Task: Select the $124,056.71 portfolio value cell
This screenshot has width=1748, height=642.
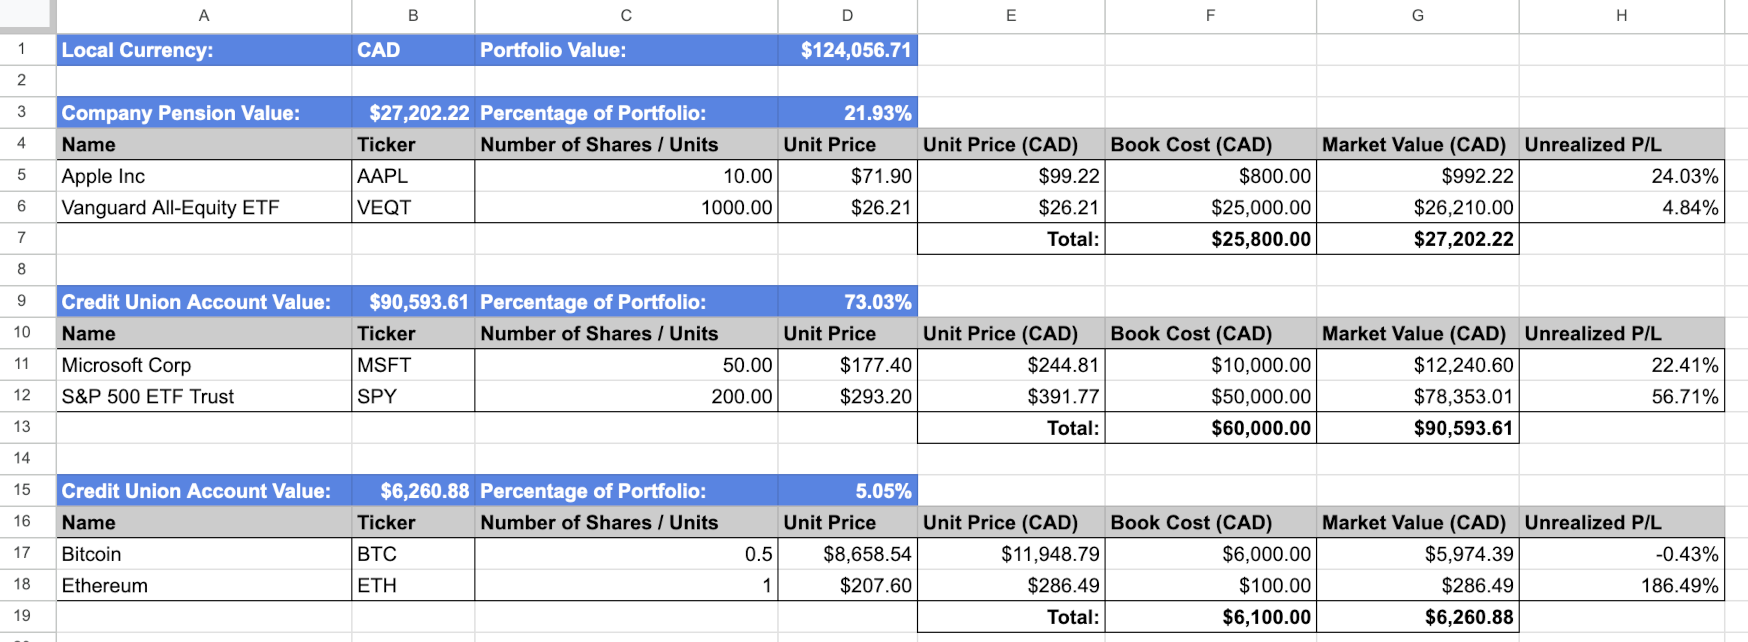Action: pyautogui.click(x=847, y=50)
